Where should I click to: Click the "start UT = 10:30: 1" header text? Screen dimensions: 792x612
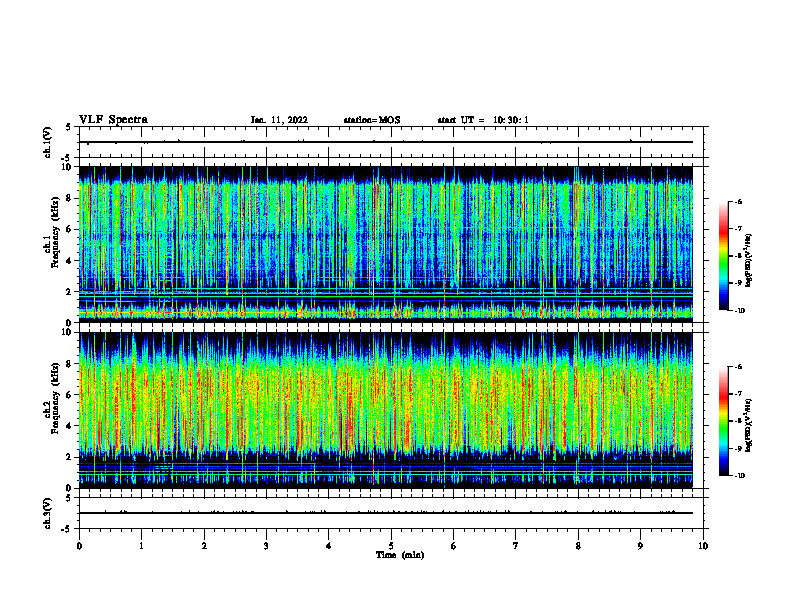pos(483,120)
